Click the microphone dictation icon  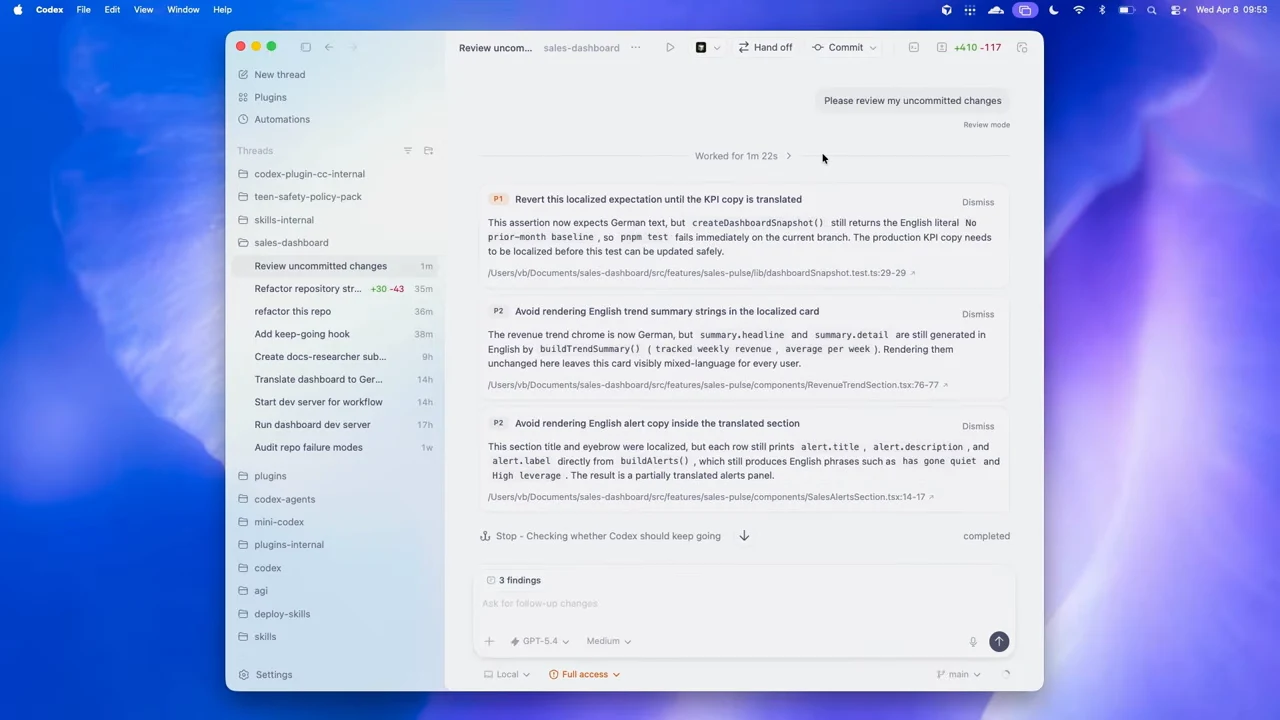pyautogui.click(x=972, y=642)
